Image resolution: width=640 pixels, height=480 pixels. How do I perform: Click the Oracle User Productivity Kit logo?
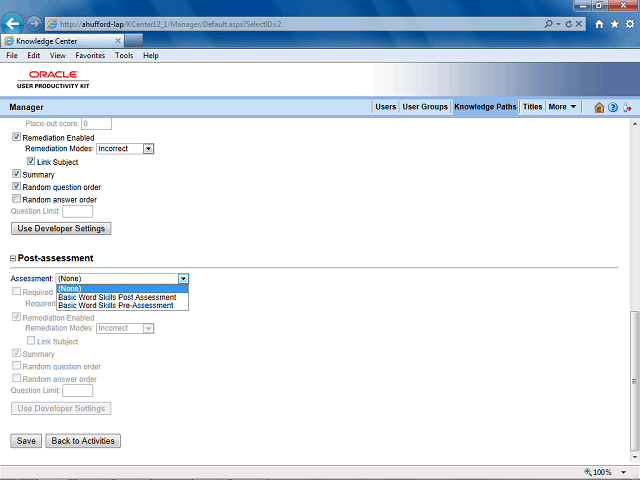pos(53,79)
